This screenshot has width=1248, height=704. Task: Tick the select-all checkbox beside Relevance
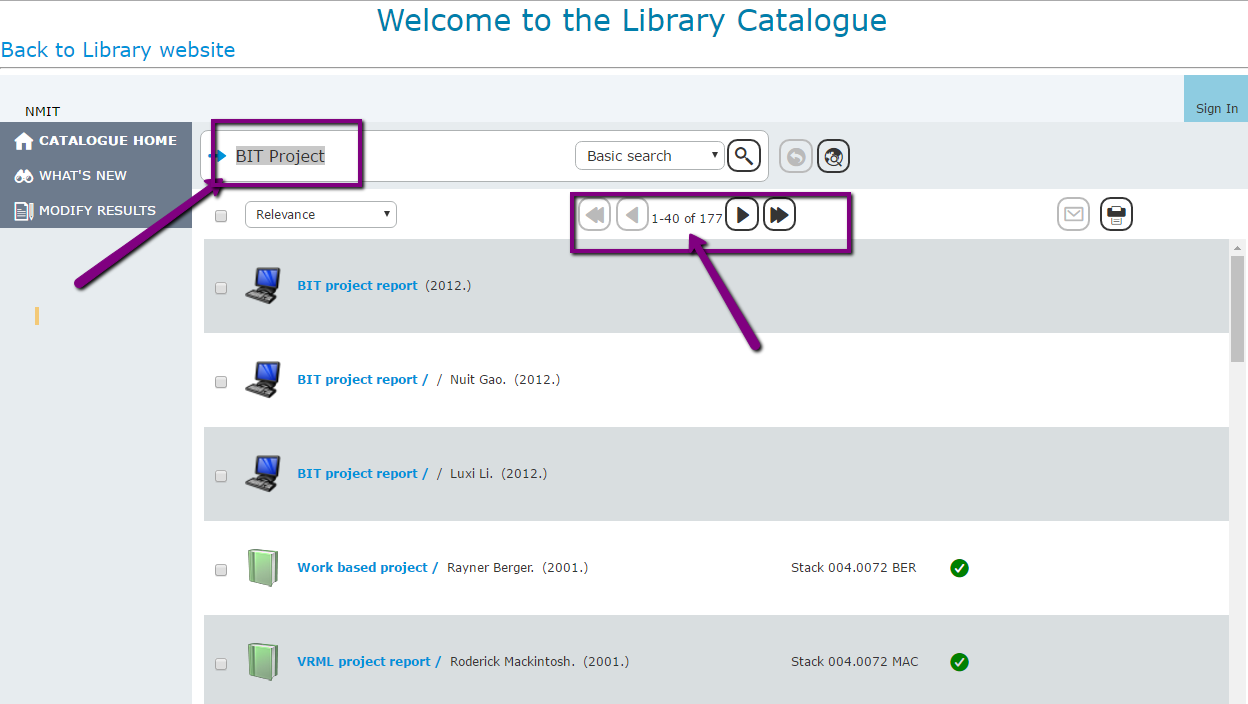(x=221, y=216)
